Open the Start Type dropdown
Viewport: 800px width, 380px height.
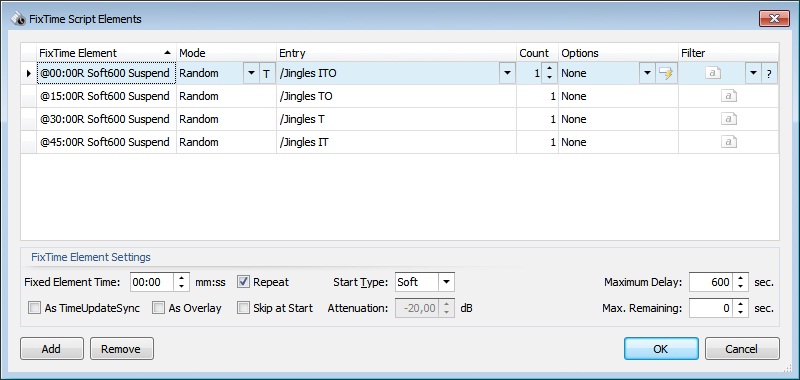[x=446, y=282]
